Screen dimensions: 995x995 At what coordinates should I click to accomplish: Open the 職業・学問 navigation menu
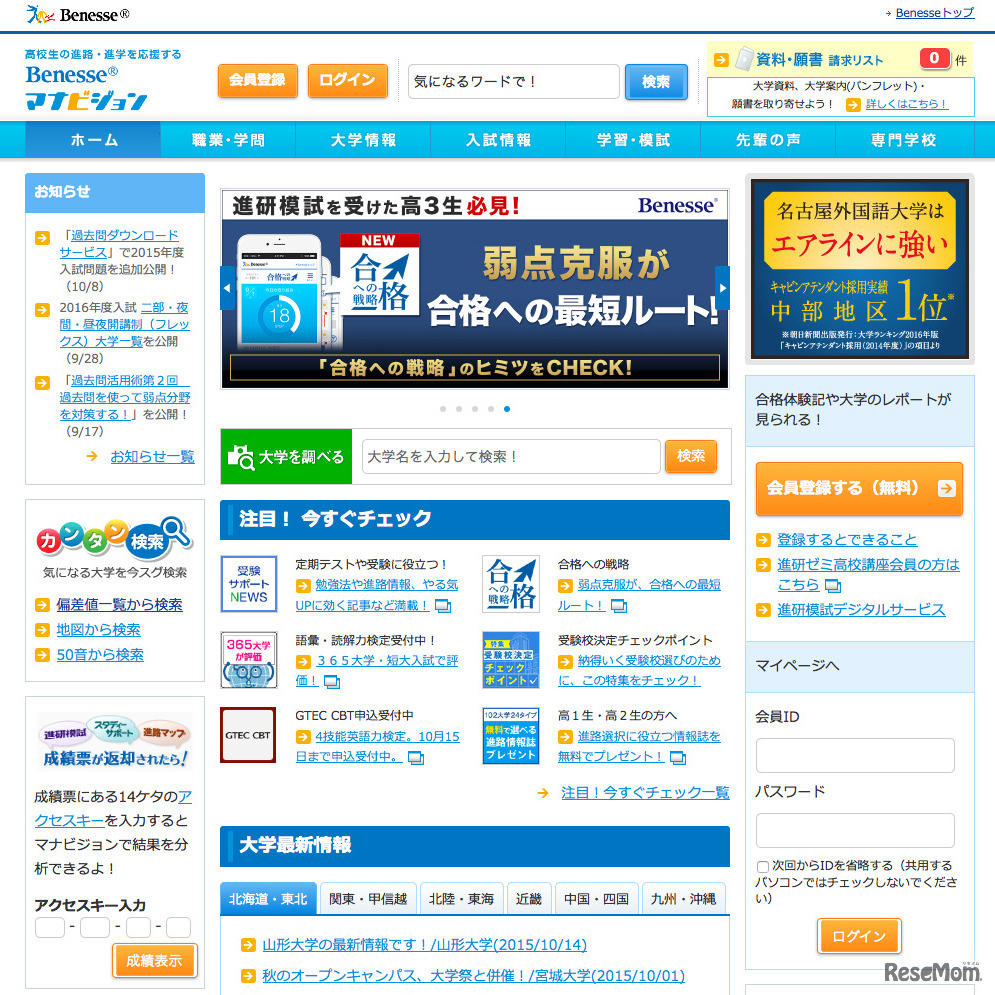tap(228, 140)
